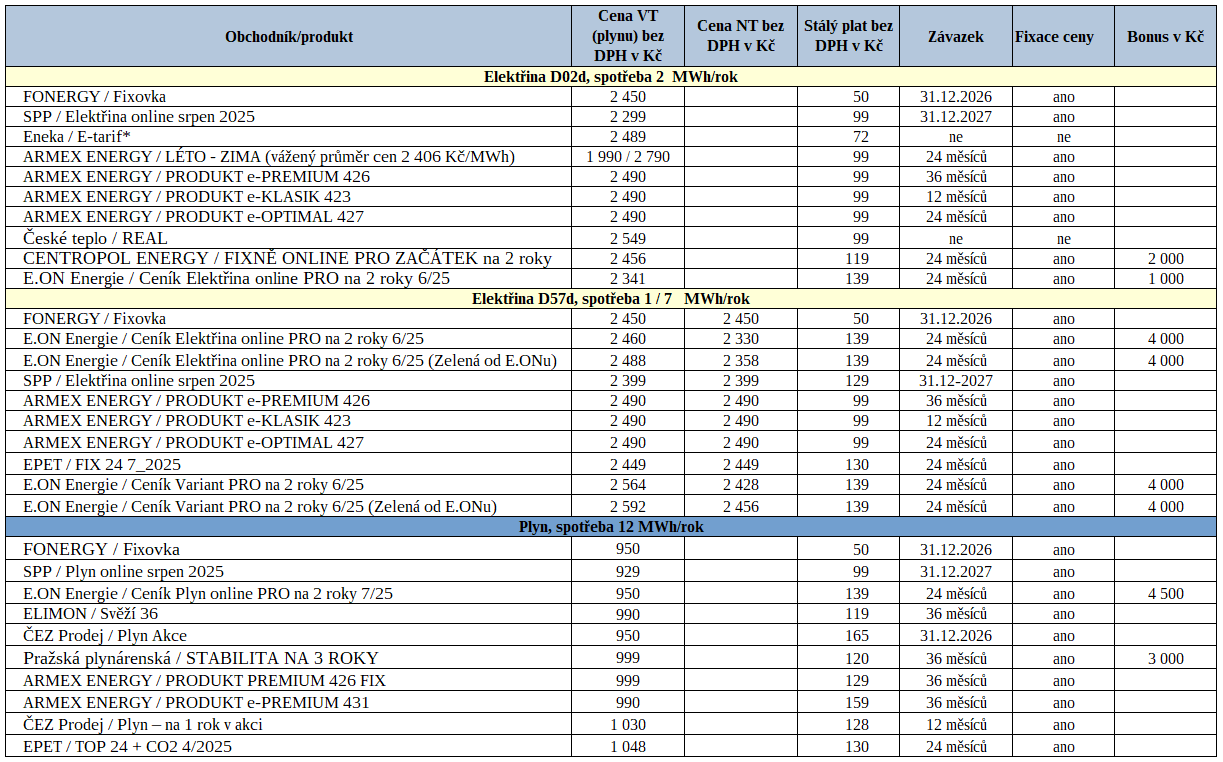The width and height of the screenshot is (1223, 762).
Task: Click the 'Eneka / E-tarif*' product name
Action: 79,136
